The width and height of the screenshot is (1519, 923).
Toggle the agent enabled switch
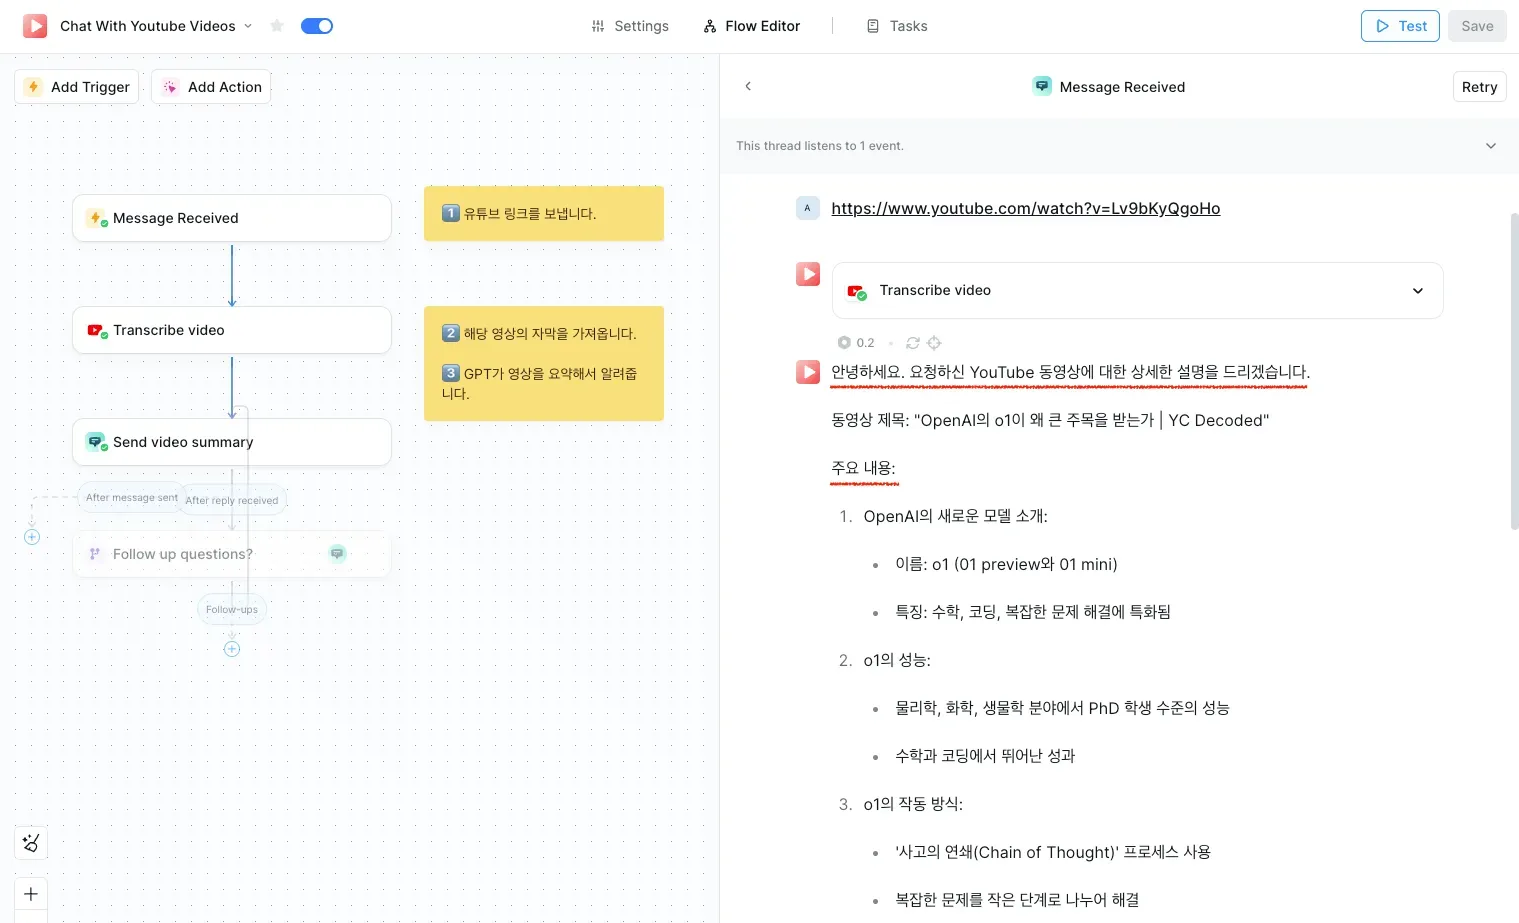(317, 26)
